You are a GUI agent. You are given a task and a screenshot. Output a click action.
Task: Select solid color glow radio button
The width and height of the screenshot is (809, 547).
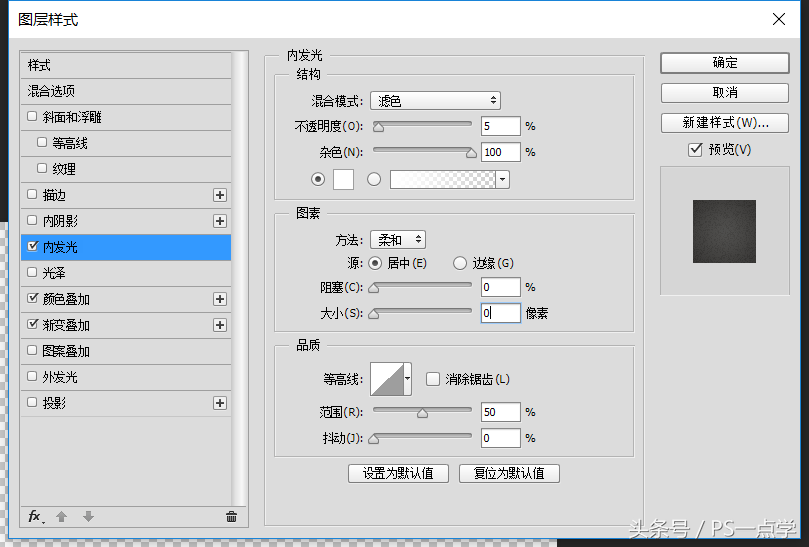coord(318,179)
